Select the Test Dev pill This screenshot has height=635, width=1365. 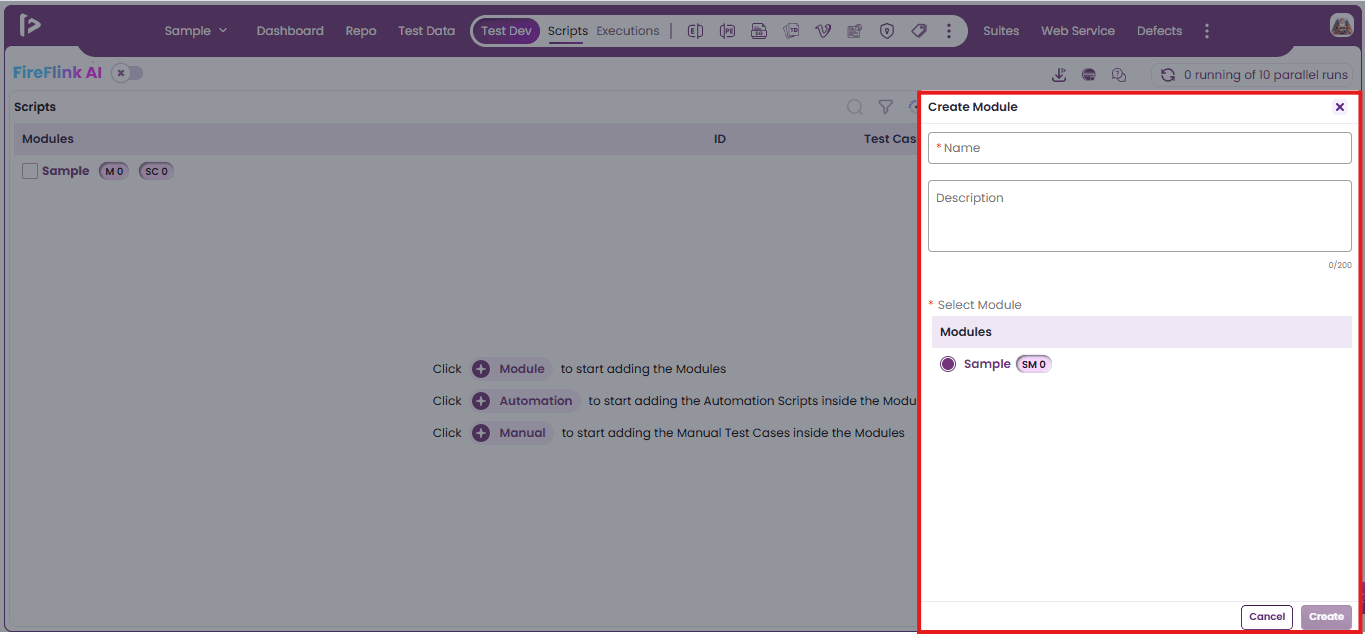coord(506,31)
